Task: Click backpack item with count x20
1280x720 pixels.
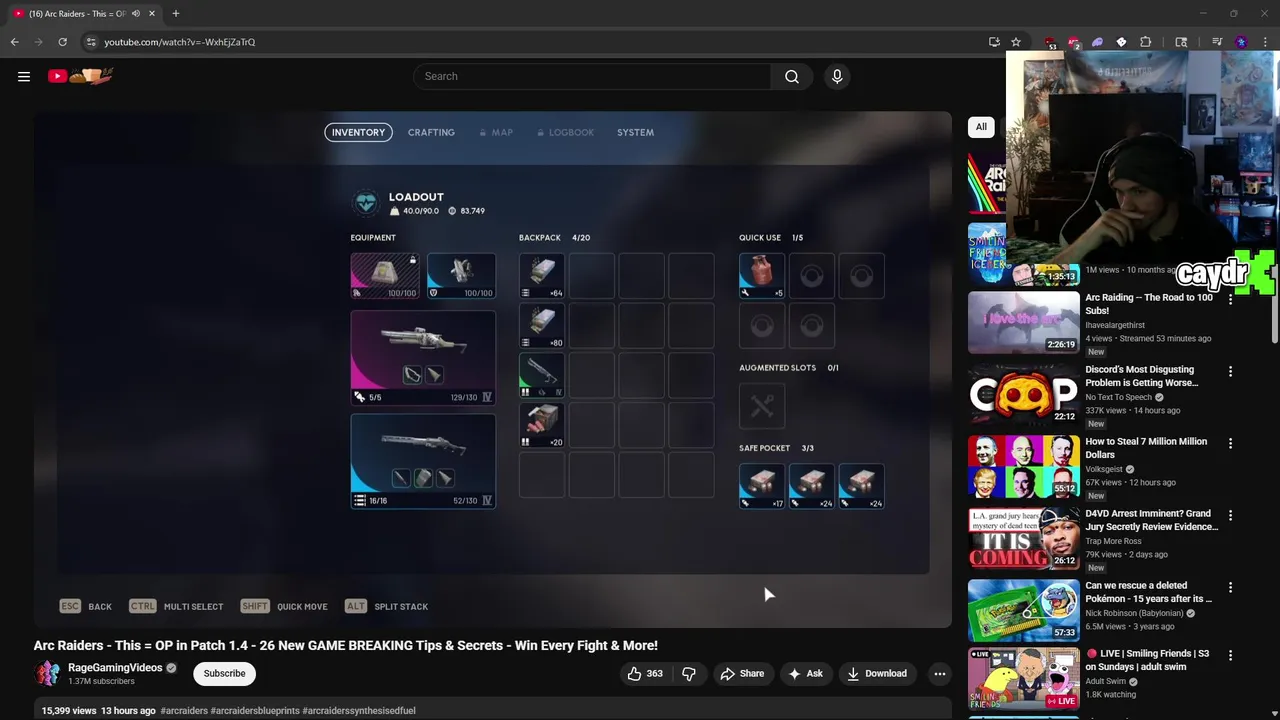Action: tap(542, 425)
